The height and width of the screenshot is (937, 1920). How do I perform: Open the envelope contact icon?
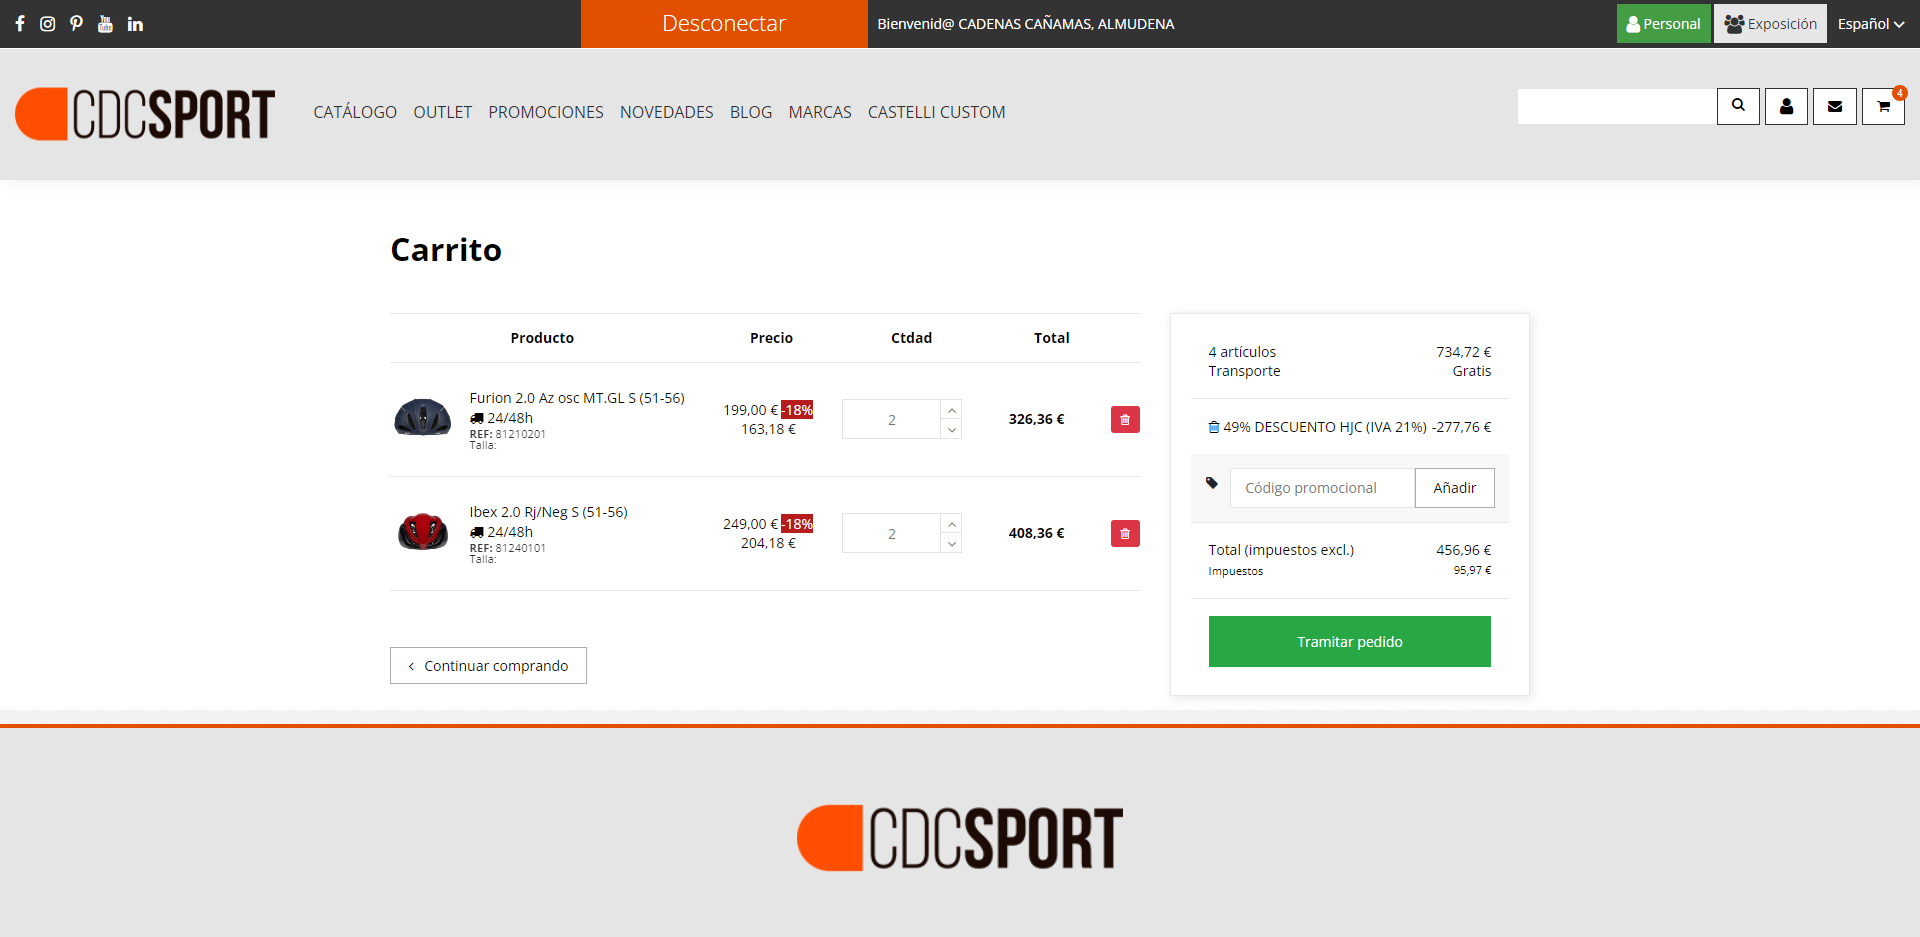[1835, 106]
